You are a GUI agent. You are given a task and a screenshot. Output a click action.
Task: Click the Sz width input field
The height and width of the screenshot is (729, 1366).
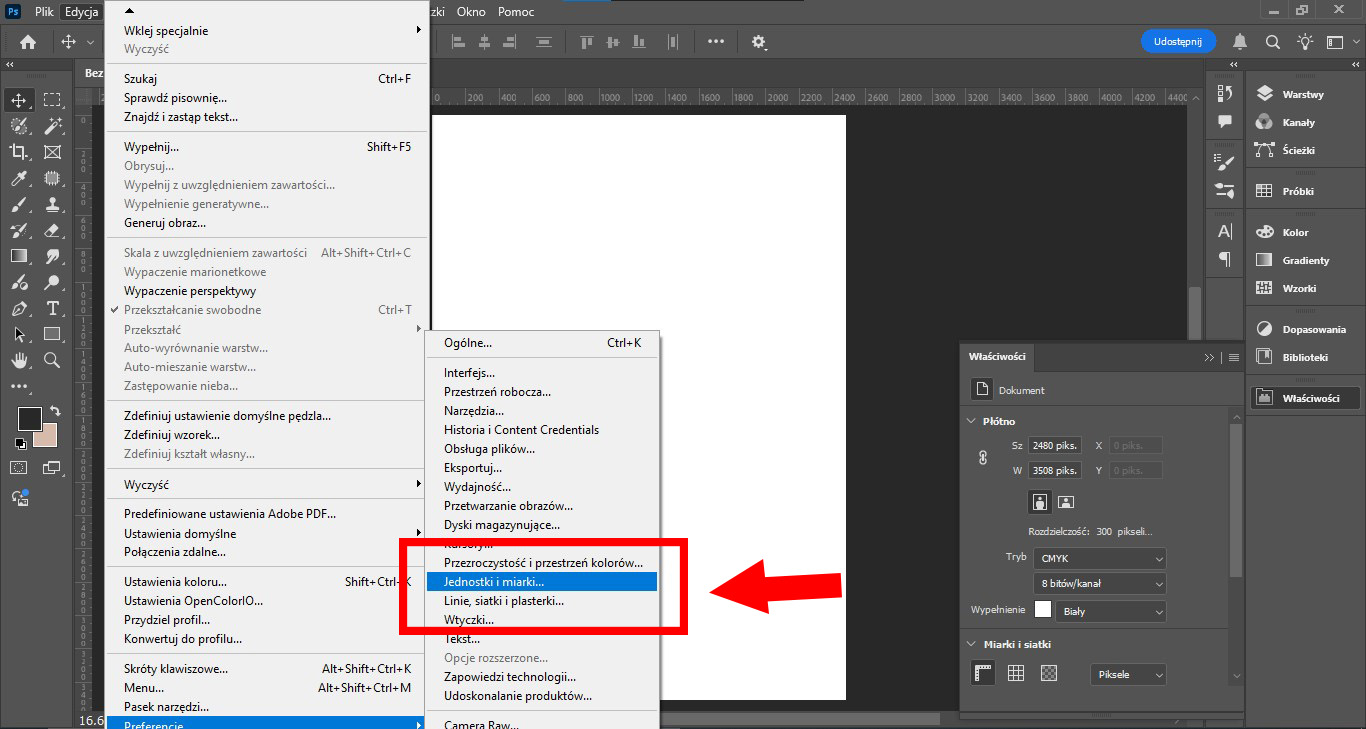[x=1054, y=446]
